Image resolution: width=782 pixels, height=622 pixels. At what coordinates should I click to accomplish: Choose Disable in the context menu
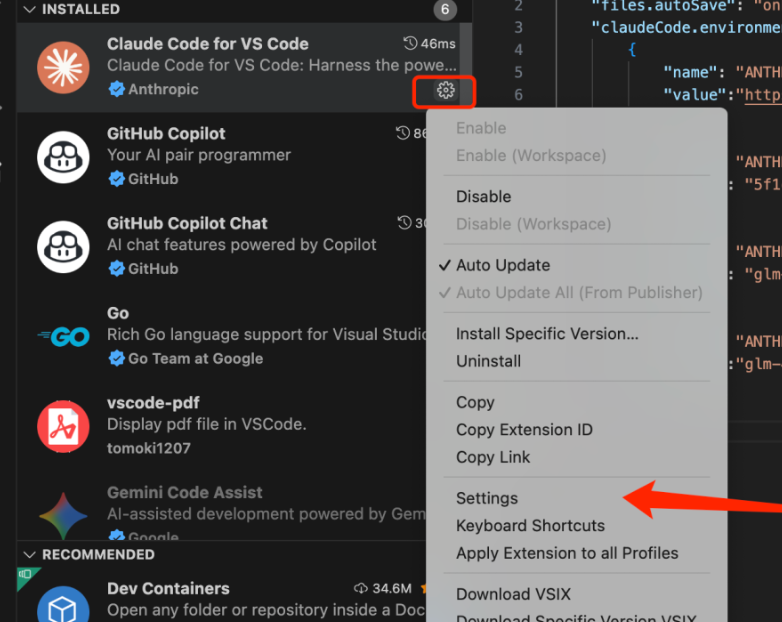point(483,197)
